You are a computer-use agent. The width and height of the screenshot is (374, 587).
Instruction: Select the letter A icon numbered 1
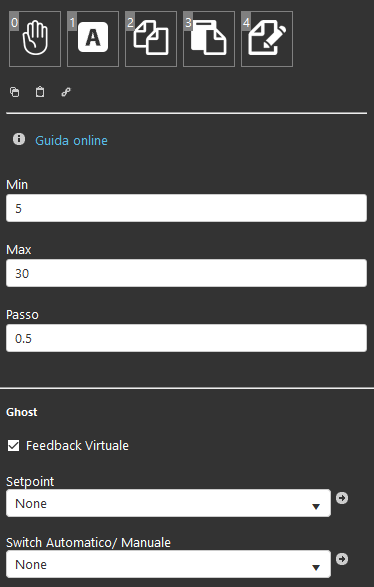click(x=93, y=39)
